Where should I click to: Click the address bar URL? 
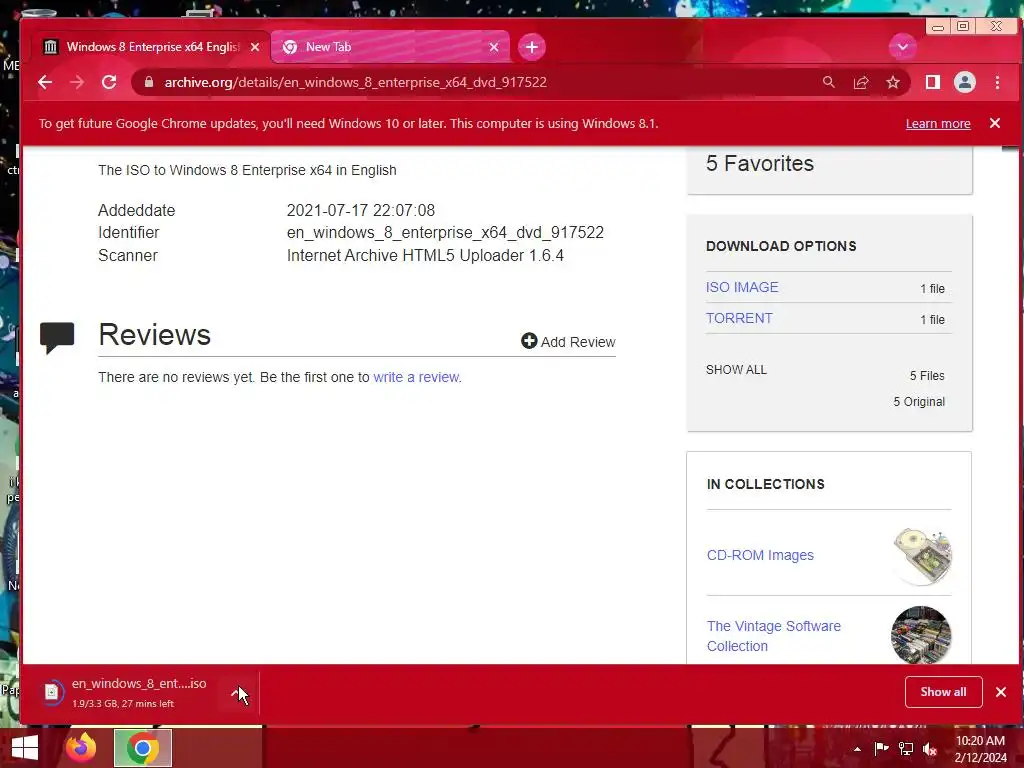point(355,82)
